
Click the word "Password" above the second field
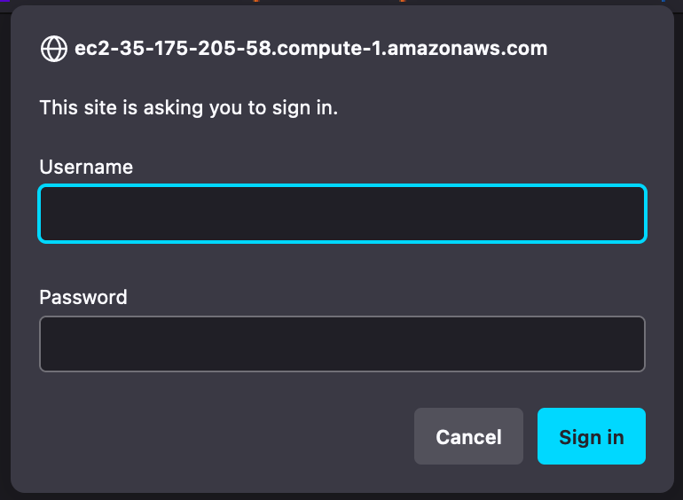tap(83, 297)
